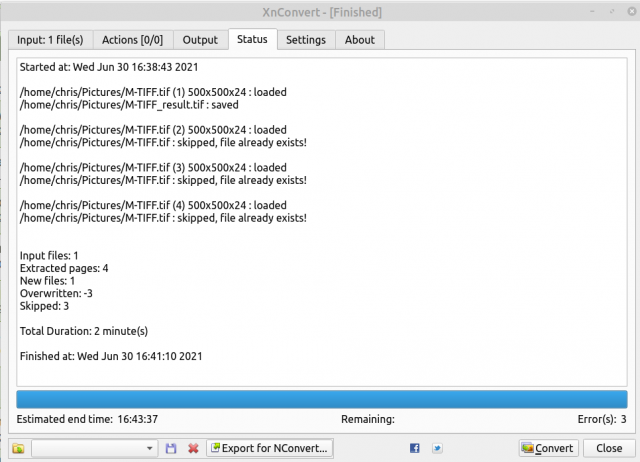Screen dimensions: 640x462
Task: Click the 'M-TIFF.tif (2) 500x500x24 : loaded' line
Action: tap(153, 130)
